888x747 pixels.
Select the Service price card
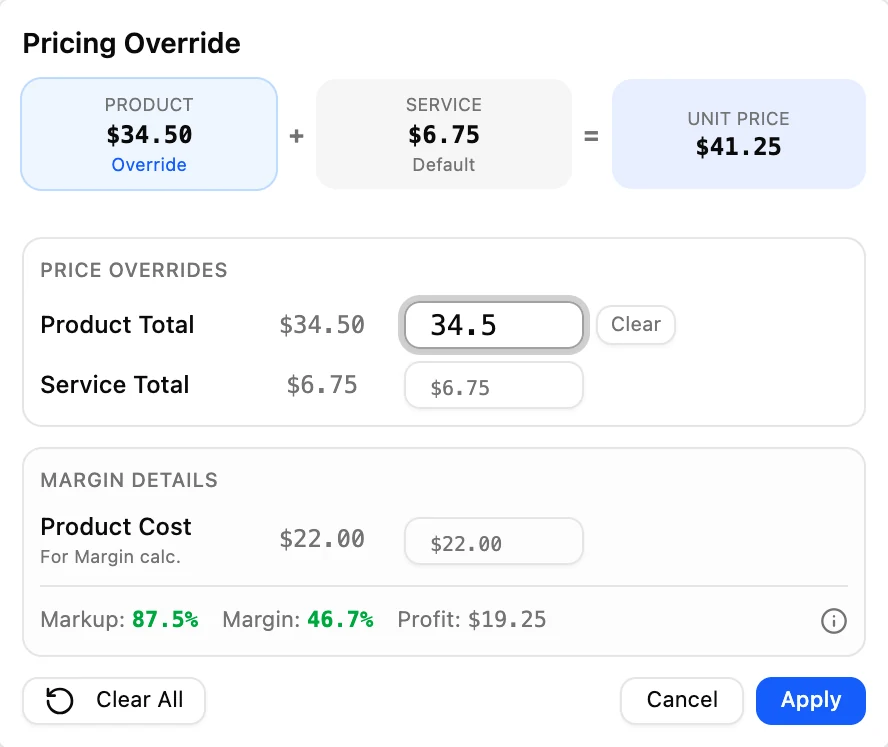click(x=443, y=134)
